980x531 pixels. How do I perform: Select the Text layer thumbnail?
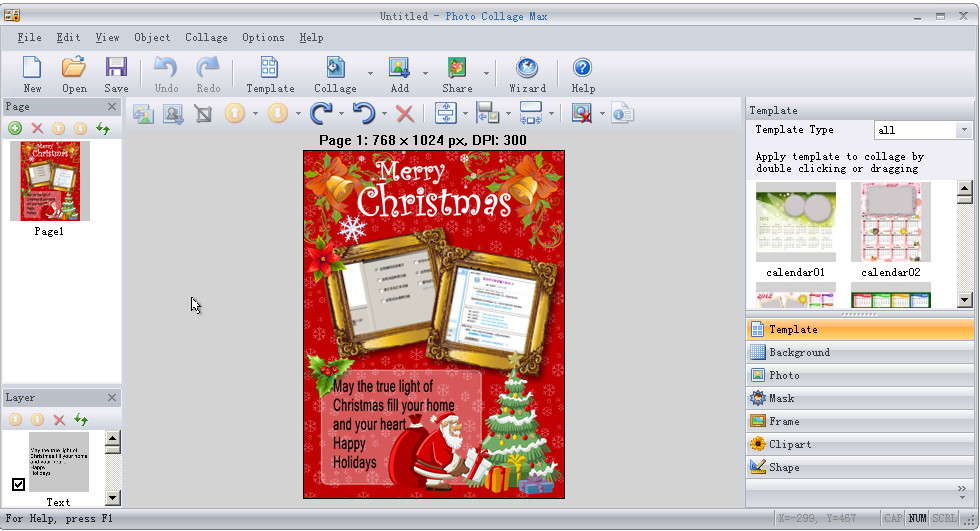59,462
